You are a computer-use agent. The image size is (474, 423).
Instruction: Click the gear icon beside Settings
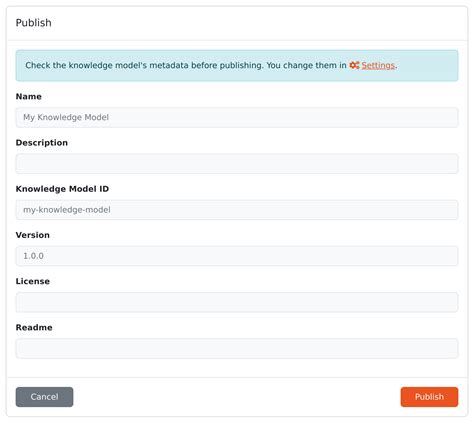click(354, 65)
